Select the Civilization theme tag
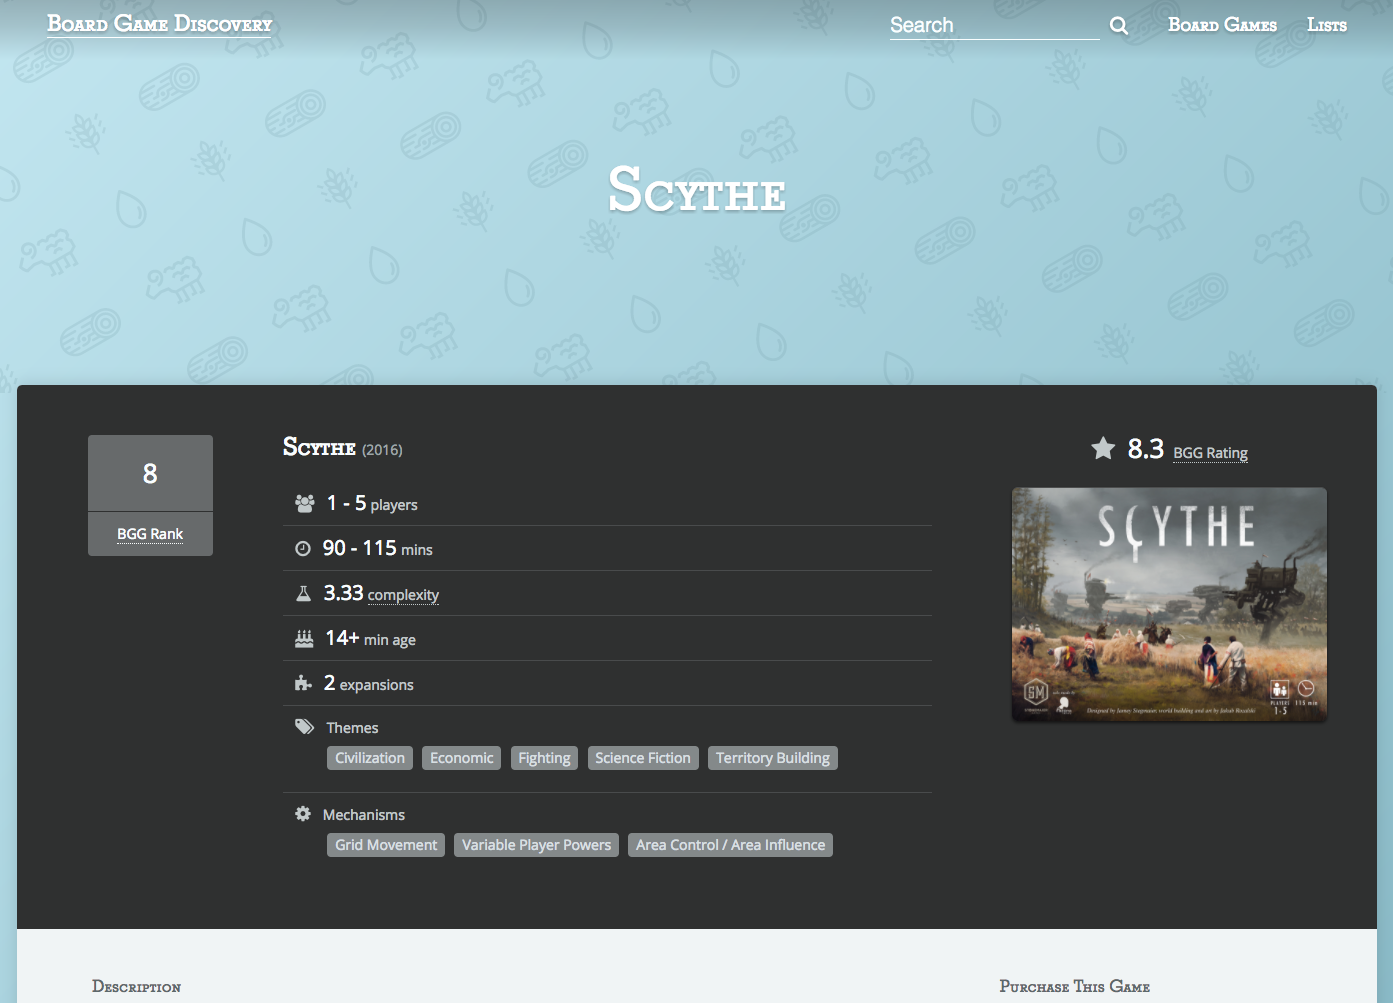The height and width of the screenshot is (1003, 1393). pos(370,758)
